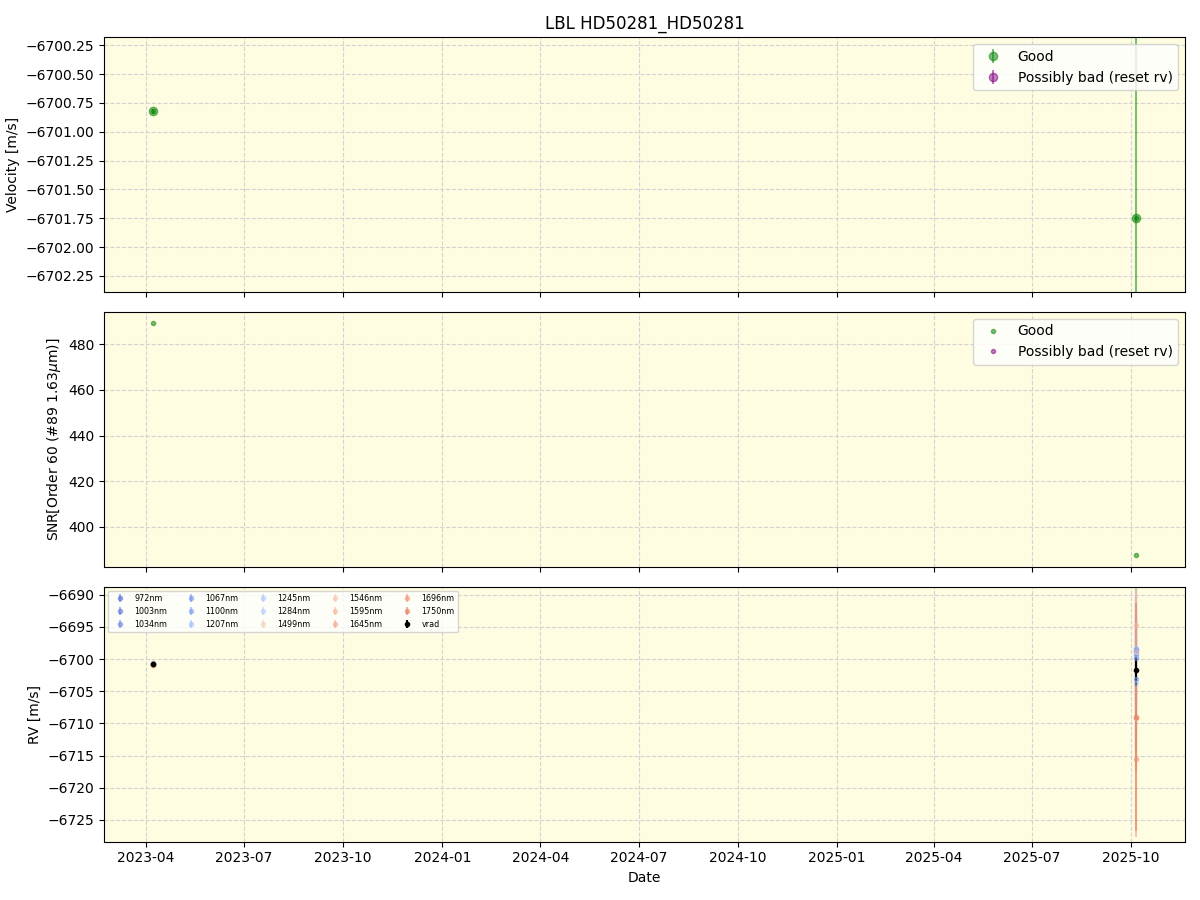Click the Possibly bad marker in the SNR legend
The height and width of the screenshot is (900, 1200).
pyautogui.click(x=993, y=351)
